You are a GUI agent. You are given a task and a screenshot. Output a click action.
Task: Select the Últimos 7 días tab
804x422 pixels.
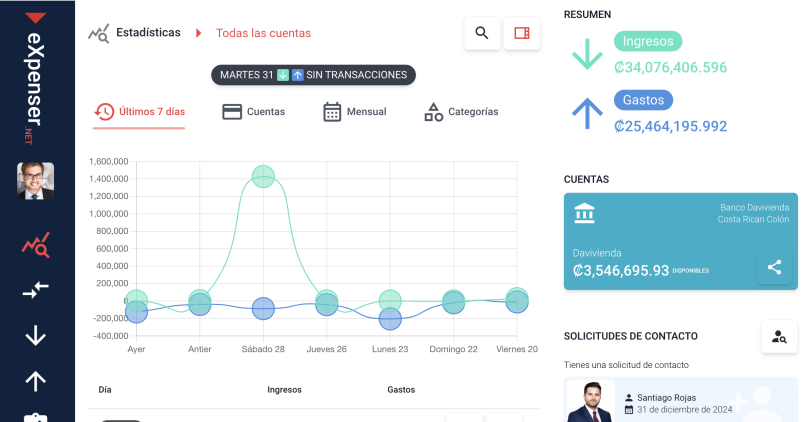coord(140,112)
